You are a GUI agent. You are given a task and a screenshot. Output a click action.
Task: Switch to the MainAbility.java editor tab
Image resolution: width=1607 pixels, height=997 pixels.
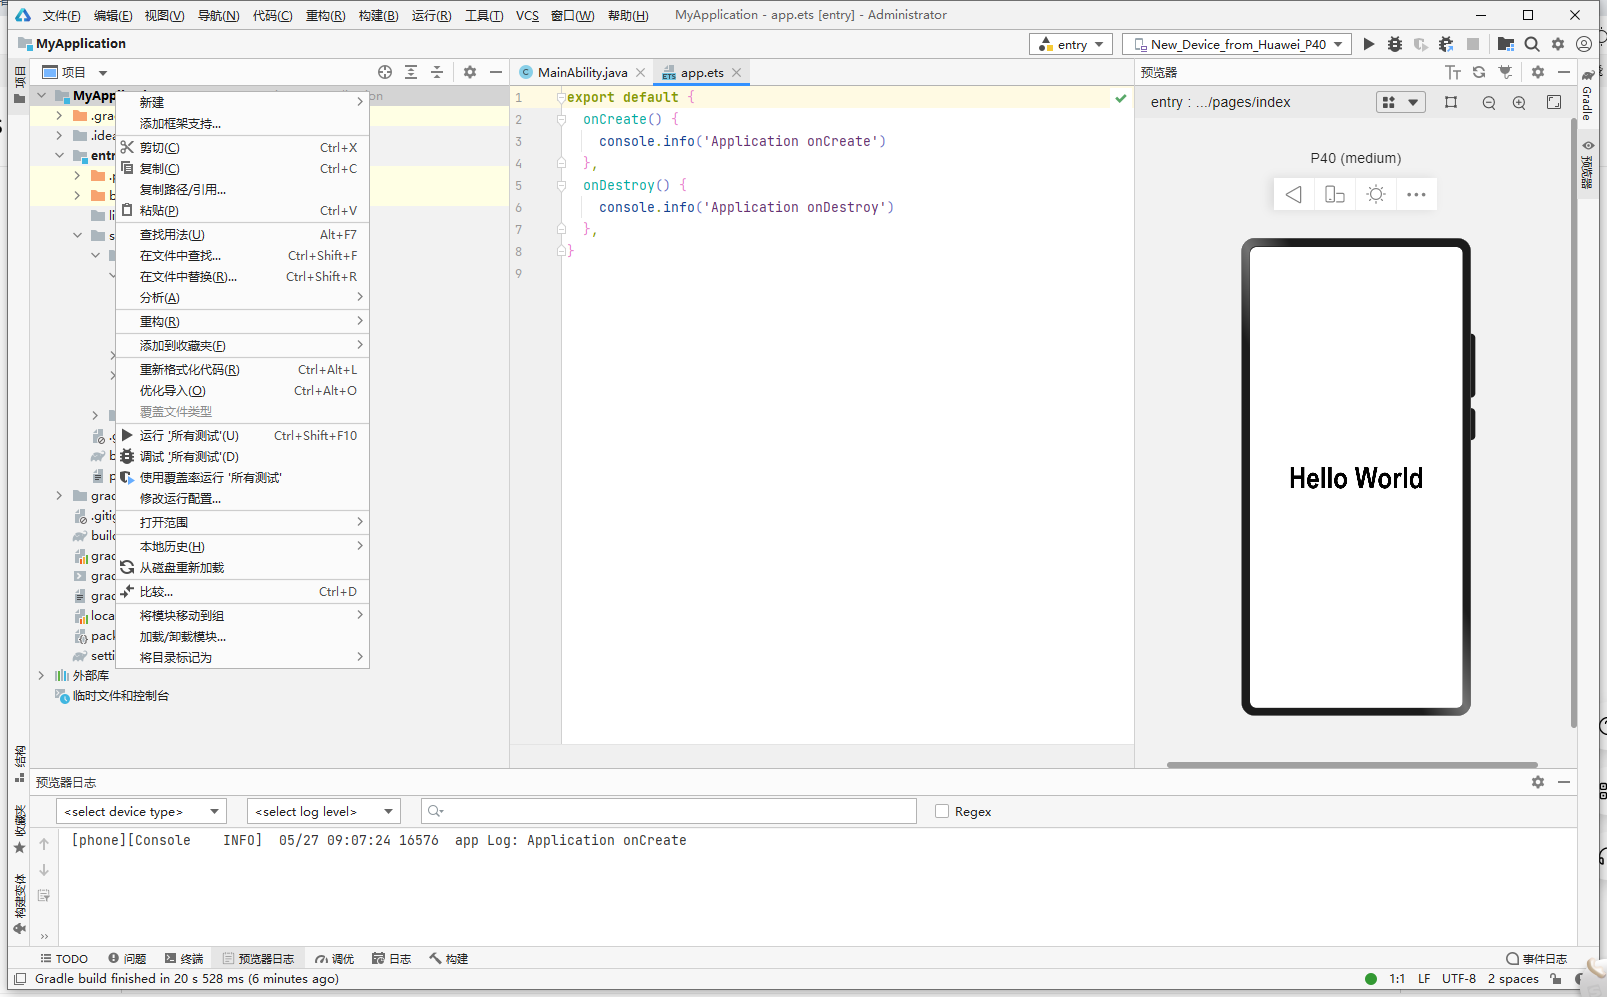pos(582,72)
